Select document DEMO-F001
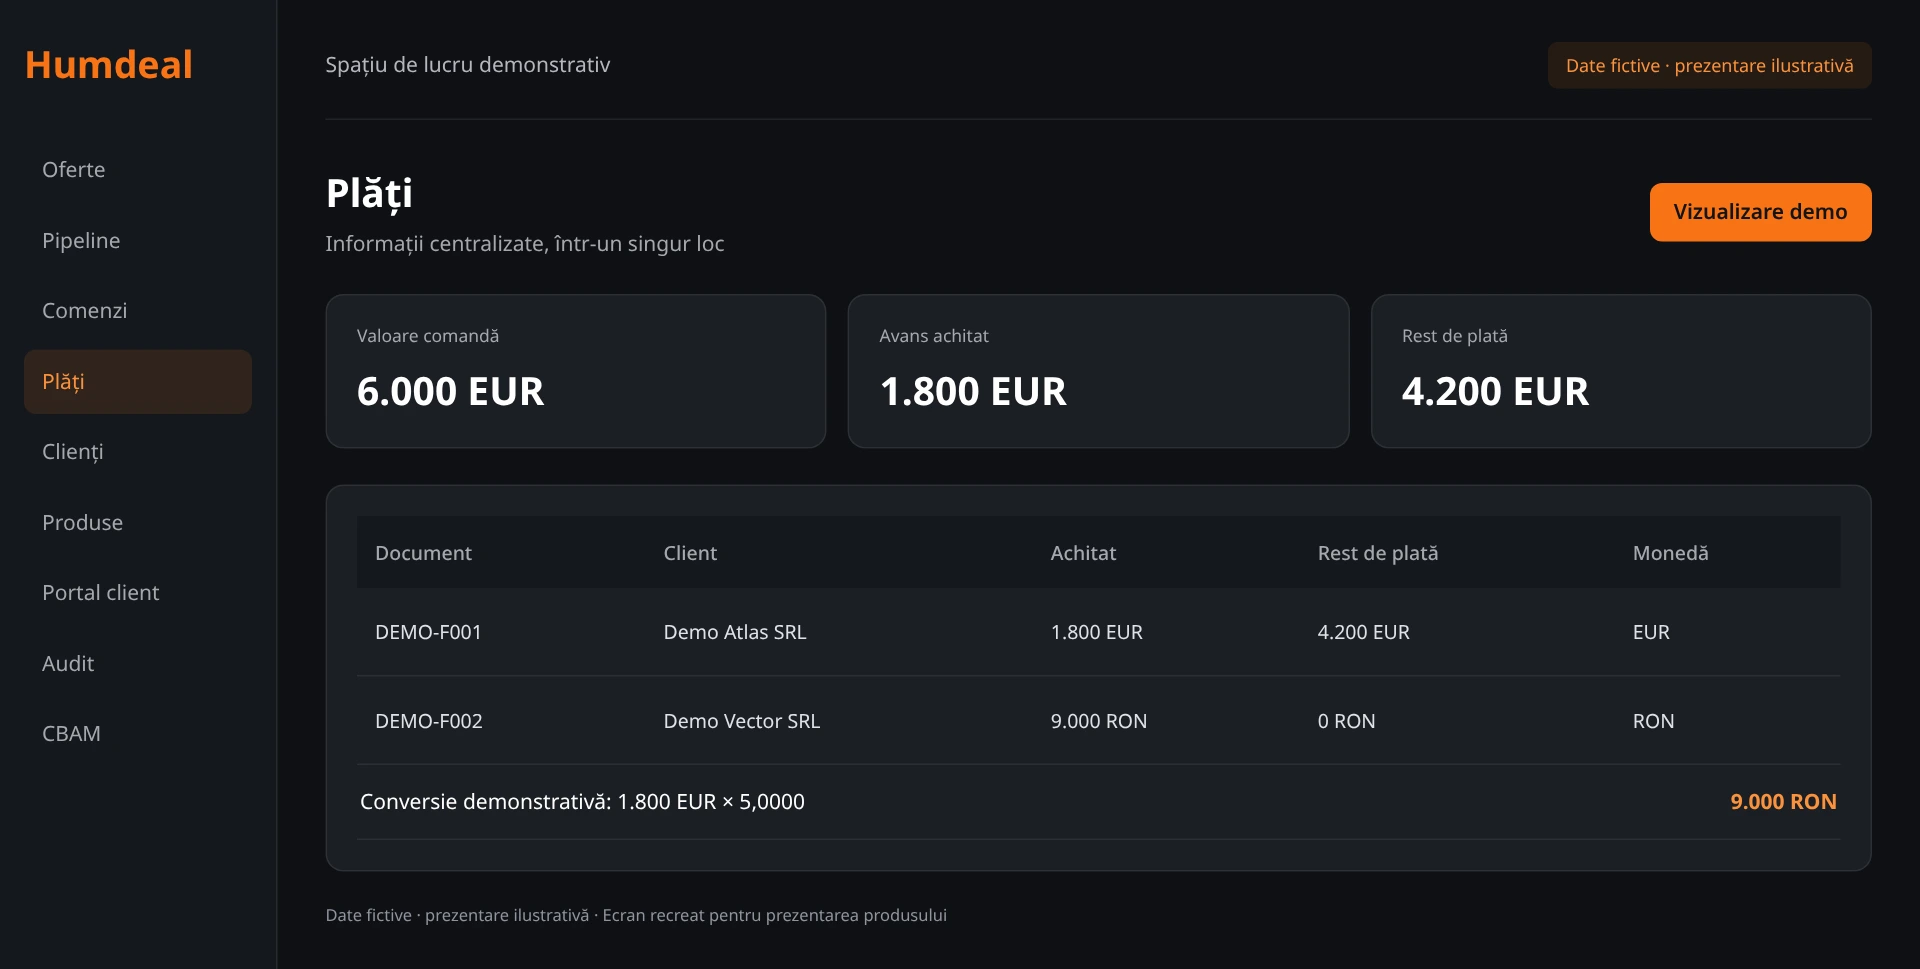 coord(428,632)
